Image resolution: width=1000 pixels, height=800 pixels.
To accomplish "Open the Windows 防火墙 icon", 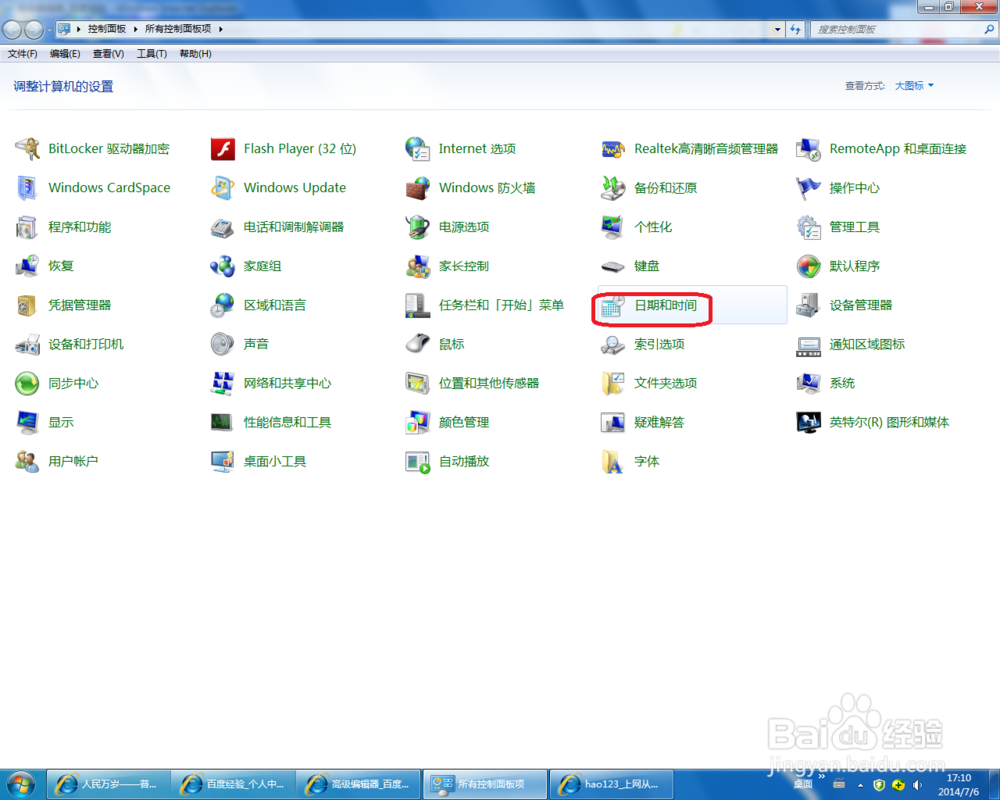I will (x=418, y=188).
